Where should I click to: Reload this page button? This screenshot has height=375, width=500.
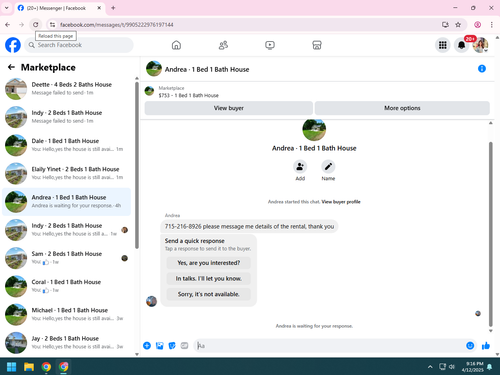point(36,25)
